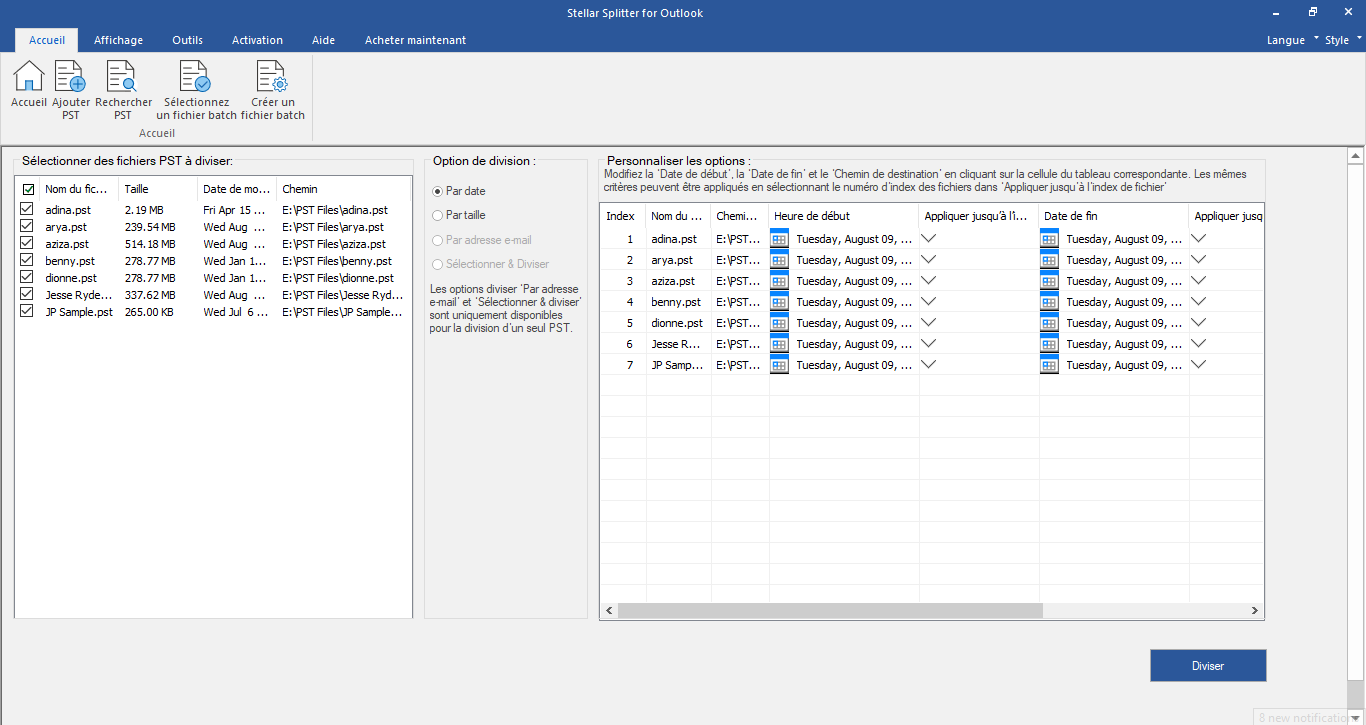
Task: Open the Style dropdown menu
Action: click(x=1343, y=40)
